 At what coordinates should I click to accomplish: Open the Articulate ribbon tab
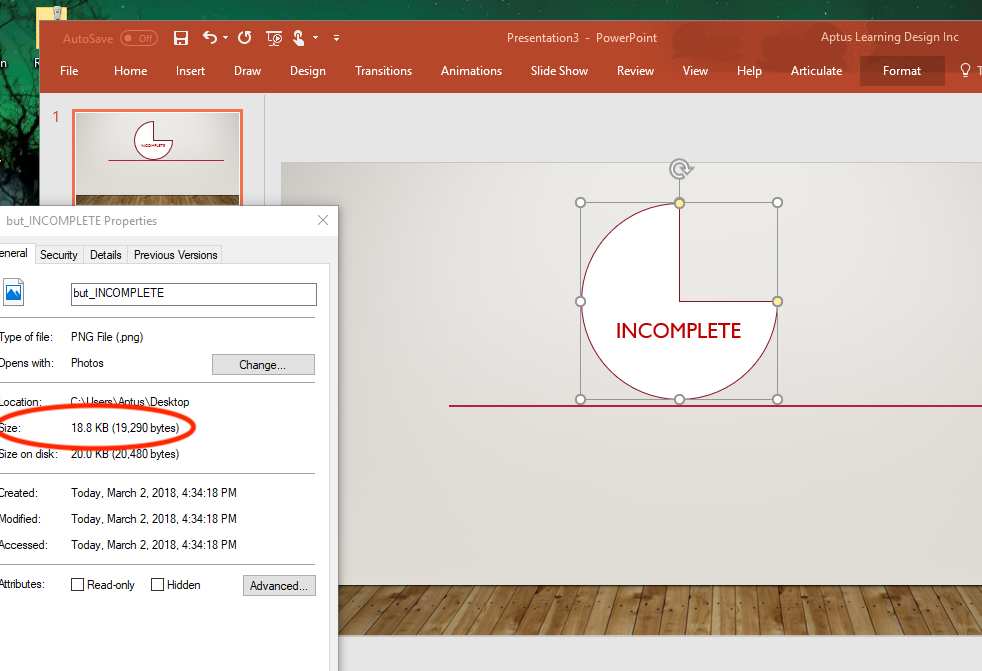pyautogui.click(x=816, y=71)
